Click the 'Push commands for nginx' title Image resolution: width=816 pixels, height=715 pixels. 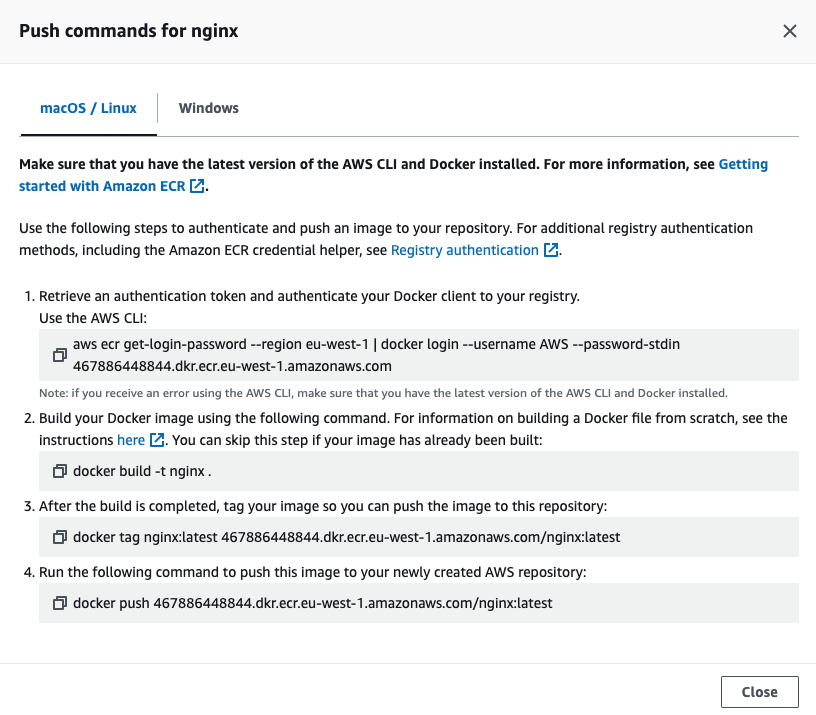pos(129,31)
